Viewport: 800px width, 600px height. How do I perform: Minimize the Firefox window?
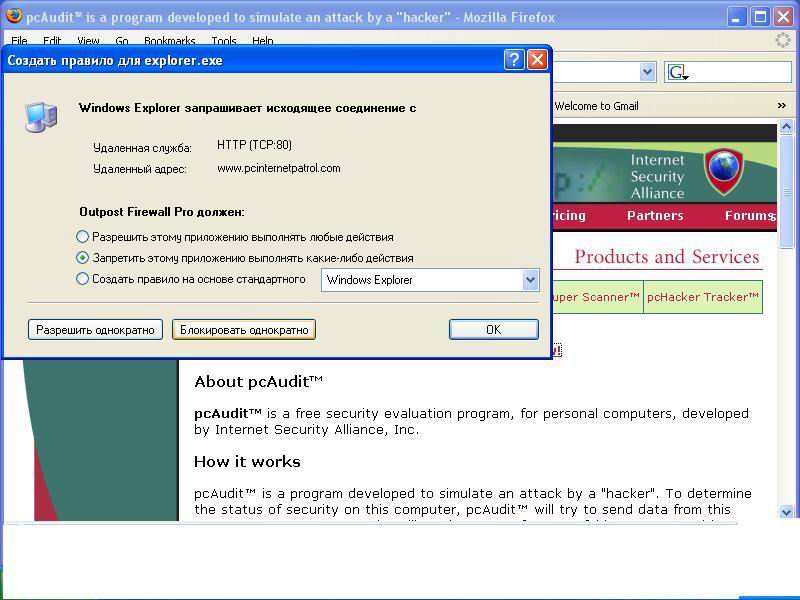tap(736, 17)
